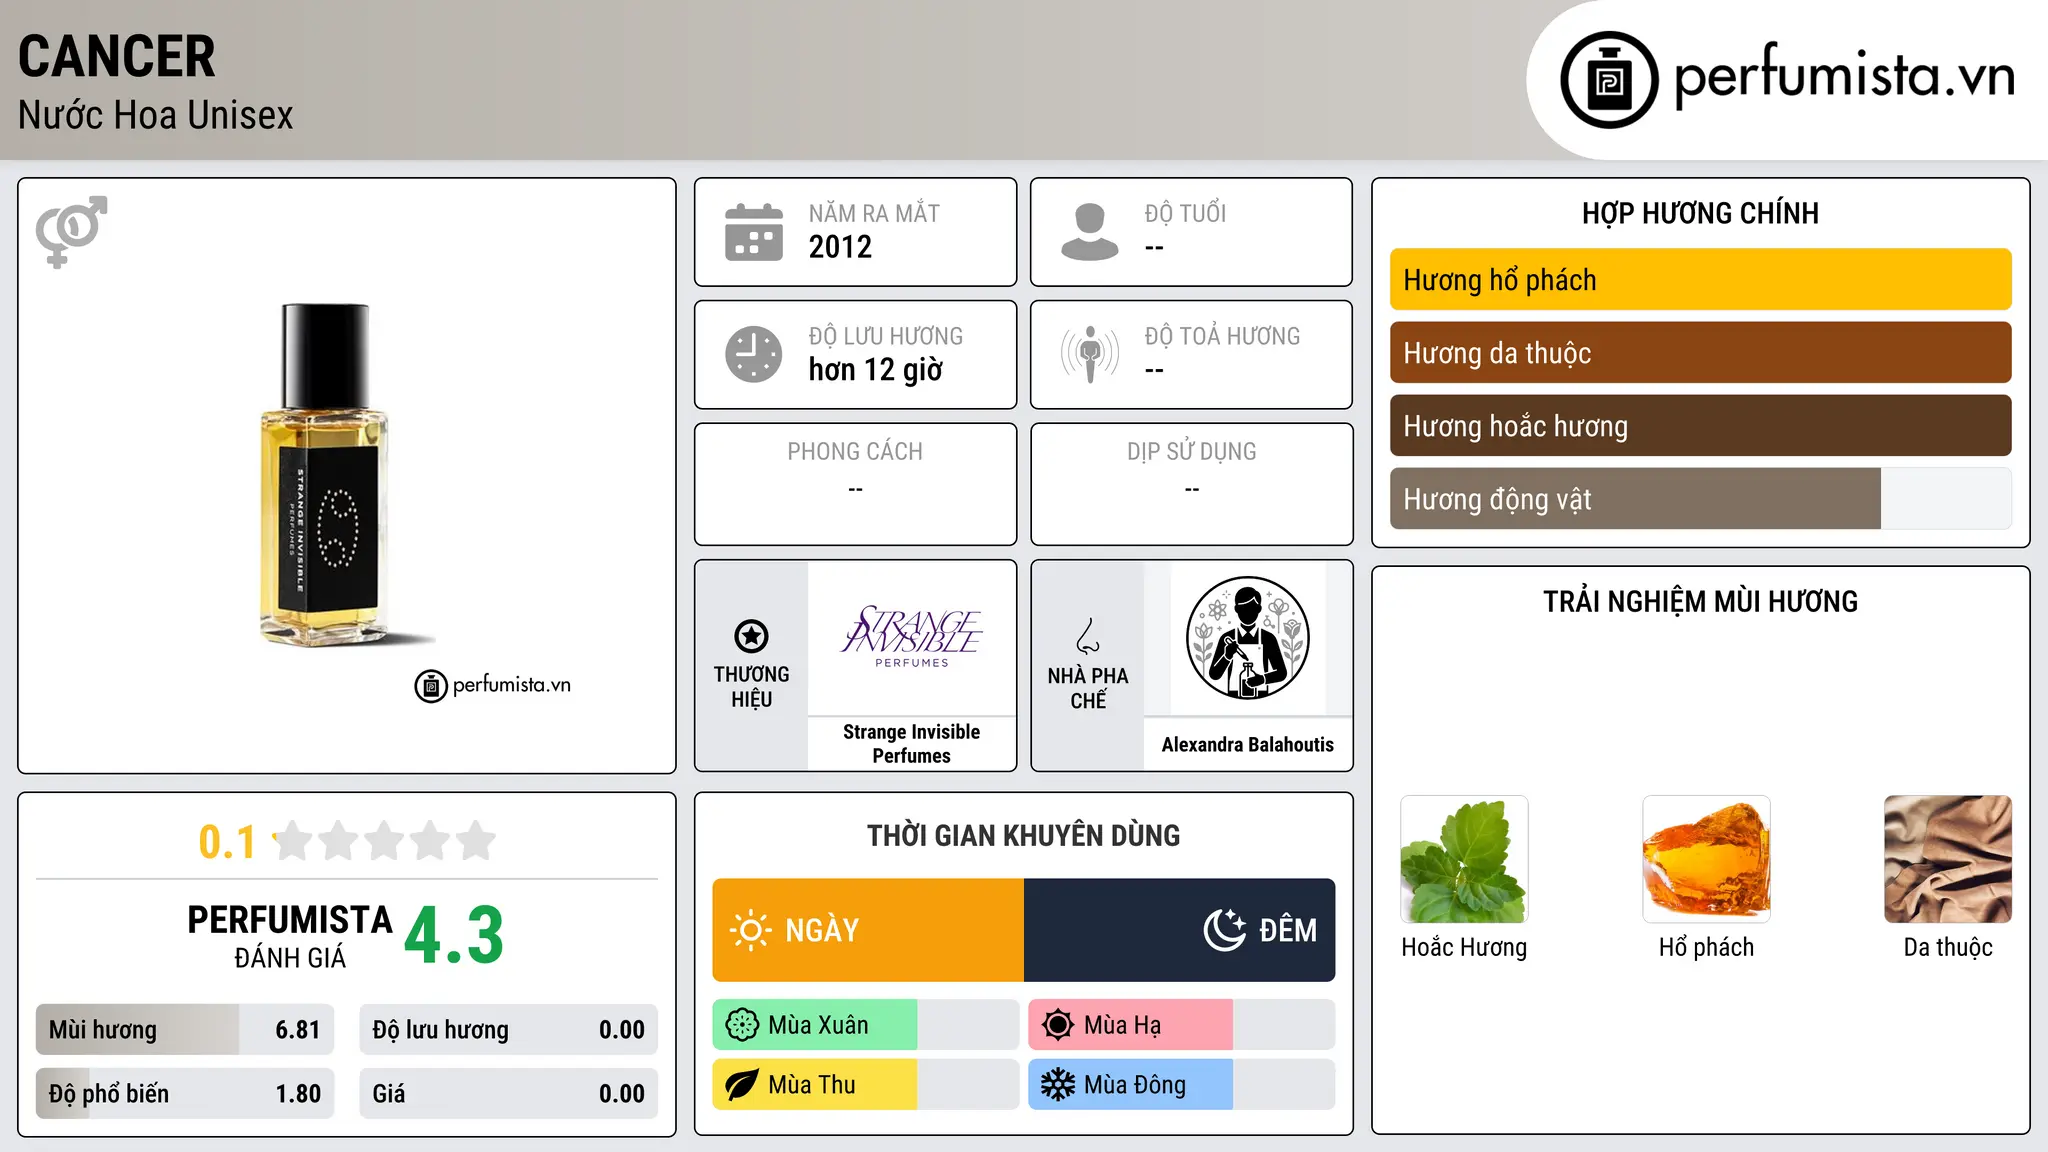Click the "THỜI GIAN KHUYÊN DÙNG" heading
The height and width of the screenshot is (1152, 2048).
coord(1023,836)
